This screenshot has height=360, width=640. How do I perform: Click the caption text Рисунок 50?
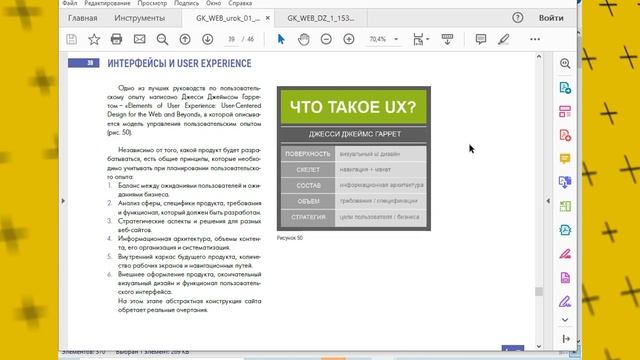click(290, 238)
